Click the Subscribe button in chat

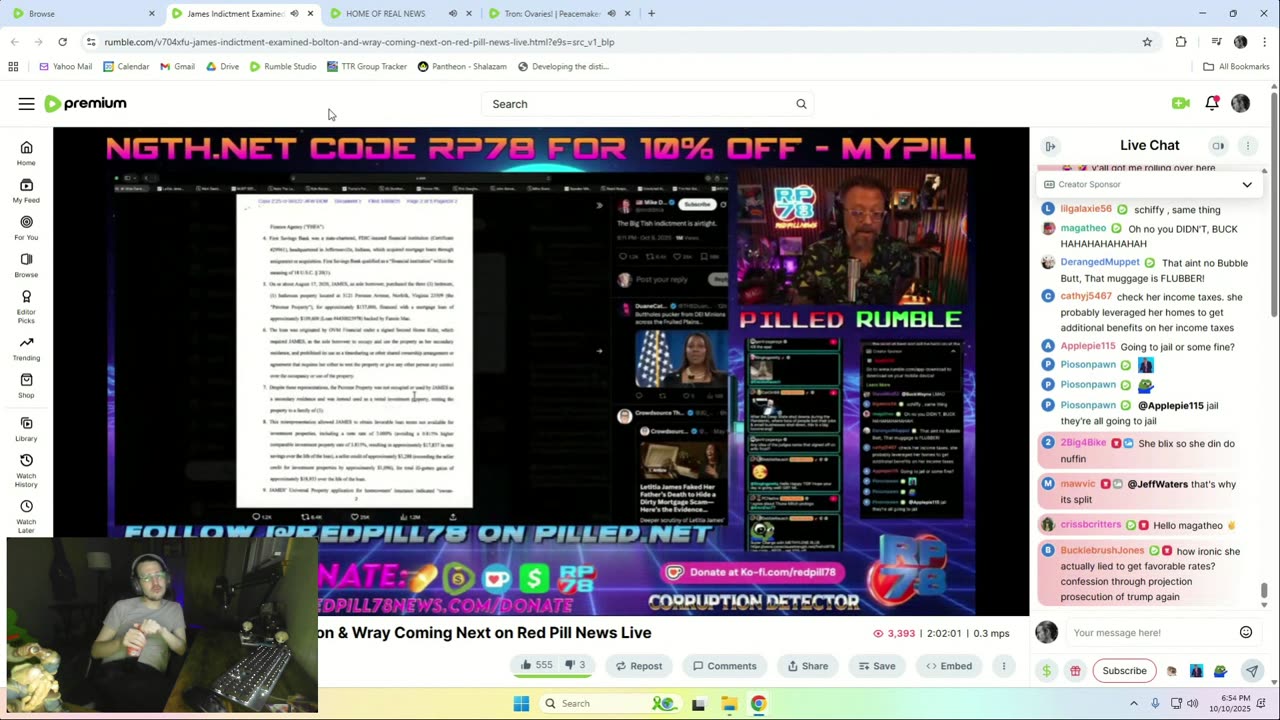(x=1124, y=671)
